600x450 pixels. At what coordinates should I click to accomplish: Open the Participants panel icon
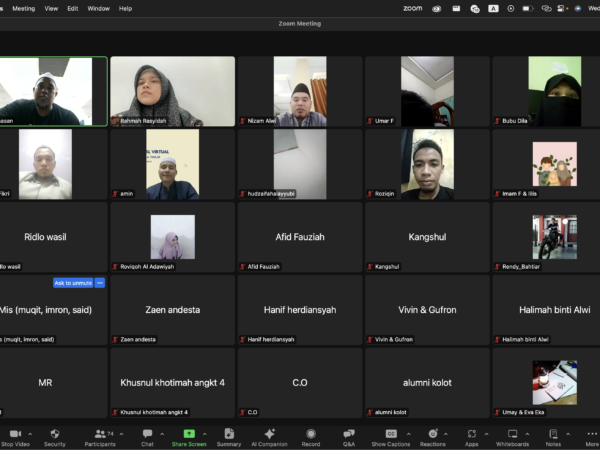click(100, 434)
